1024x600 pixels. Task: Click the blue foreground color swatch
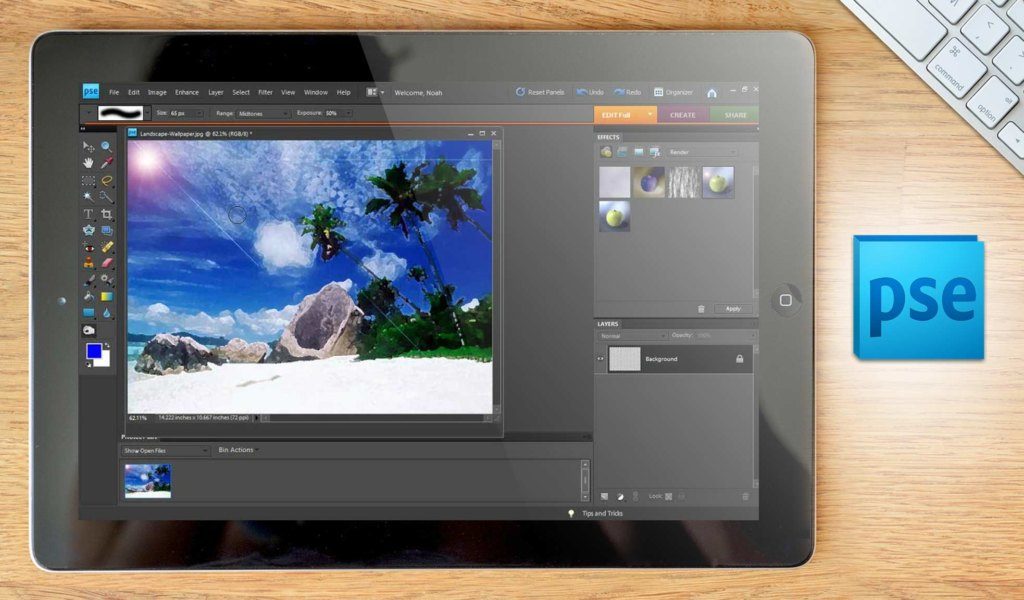[x=94, y=351]
